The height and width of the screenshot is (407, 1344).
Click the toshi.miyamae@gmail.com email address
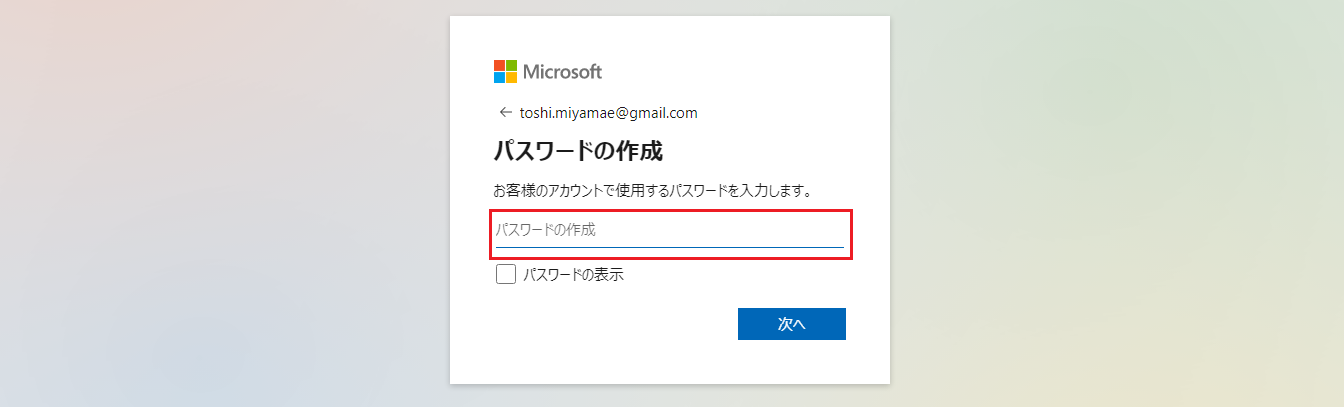[608, 113]
